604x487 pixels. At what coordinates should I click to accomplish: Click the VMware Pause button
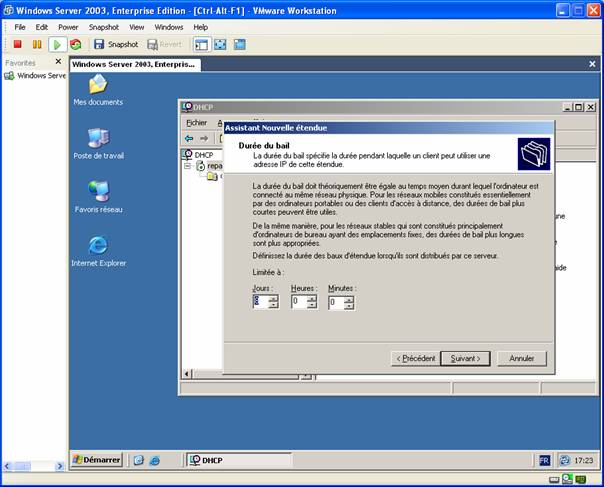[x=37, y=44]
